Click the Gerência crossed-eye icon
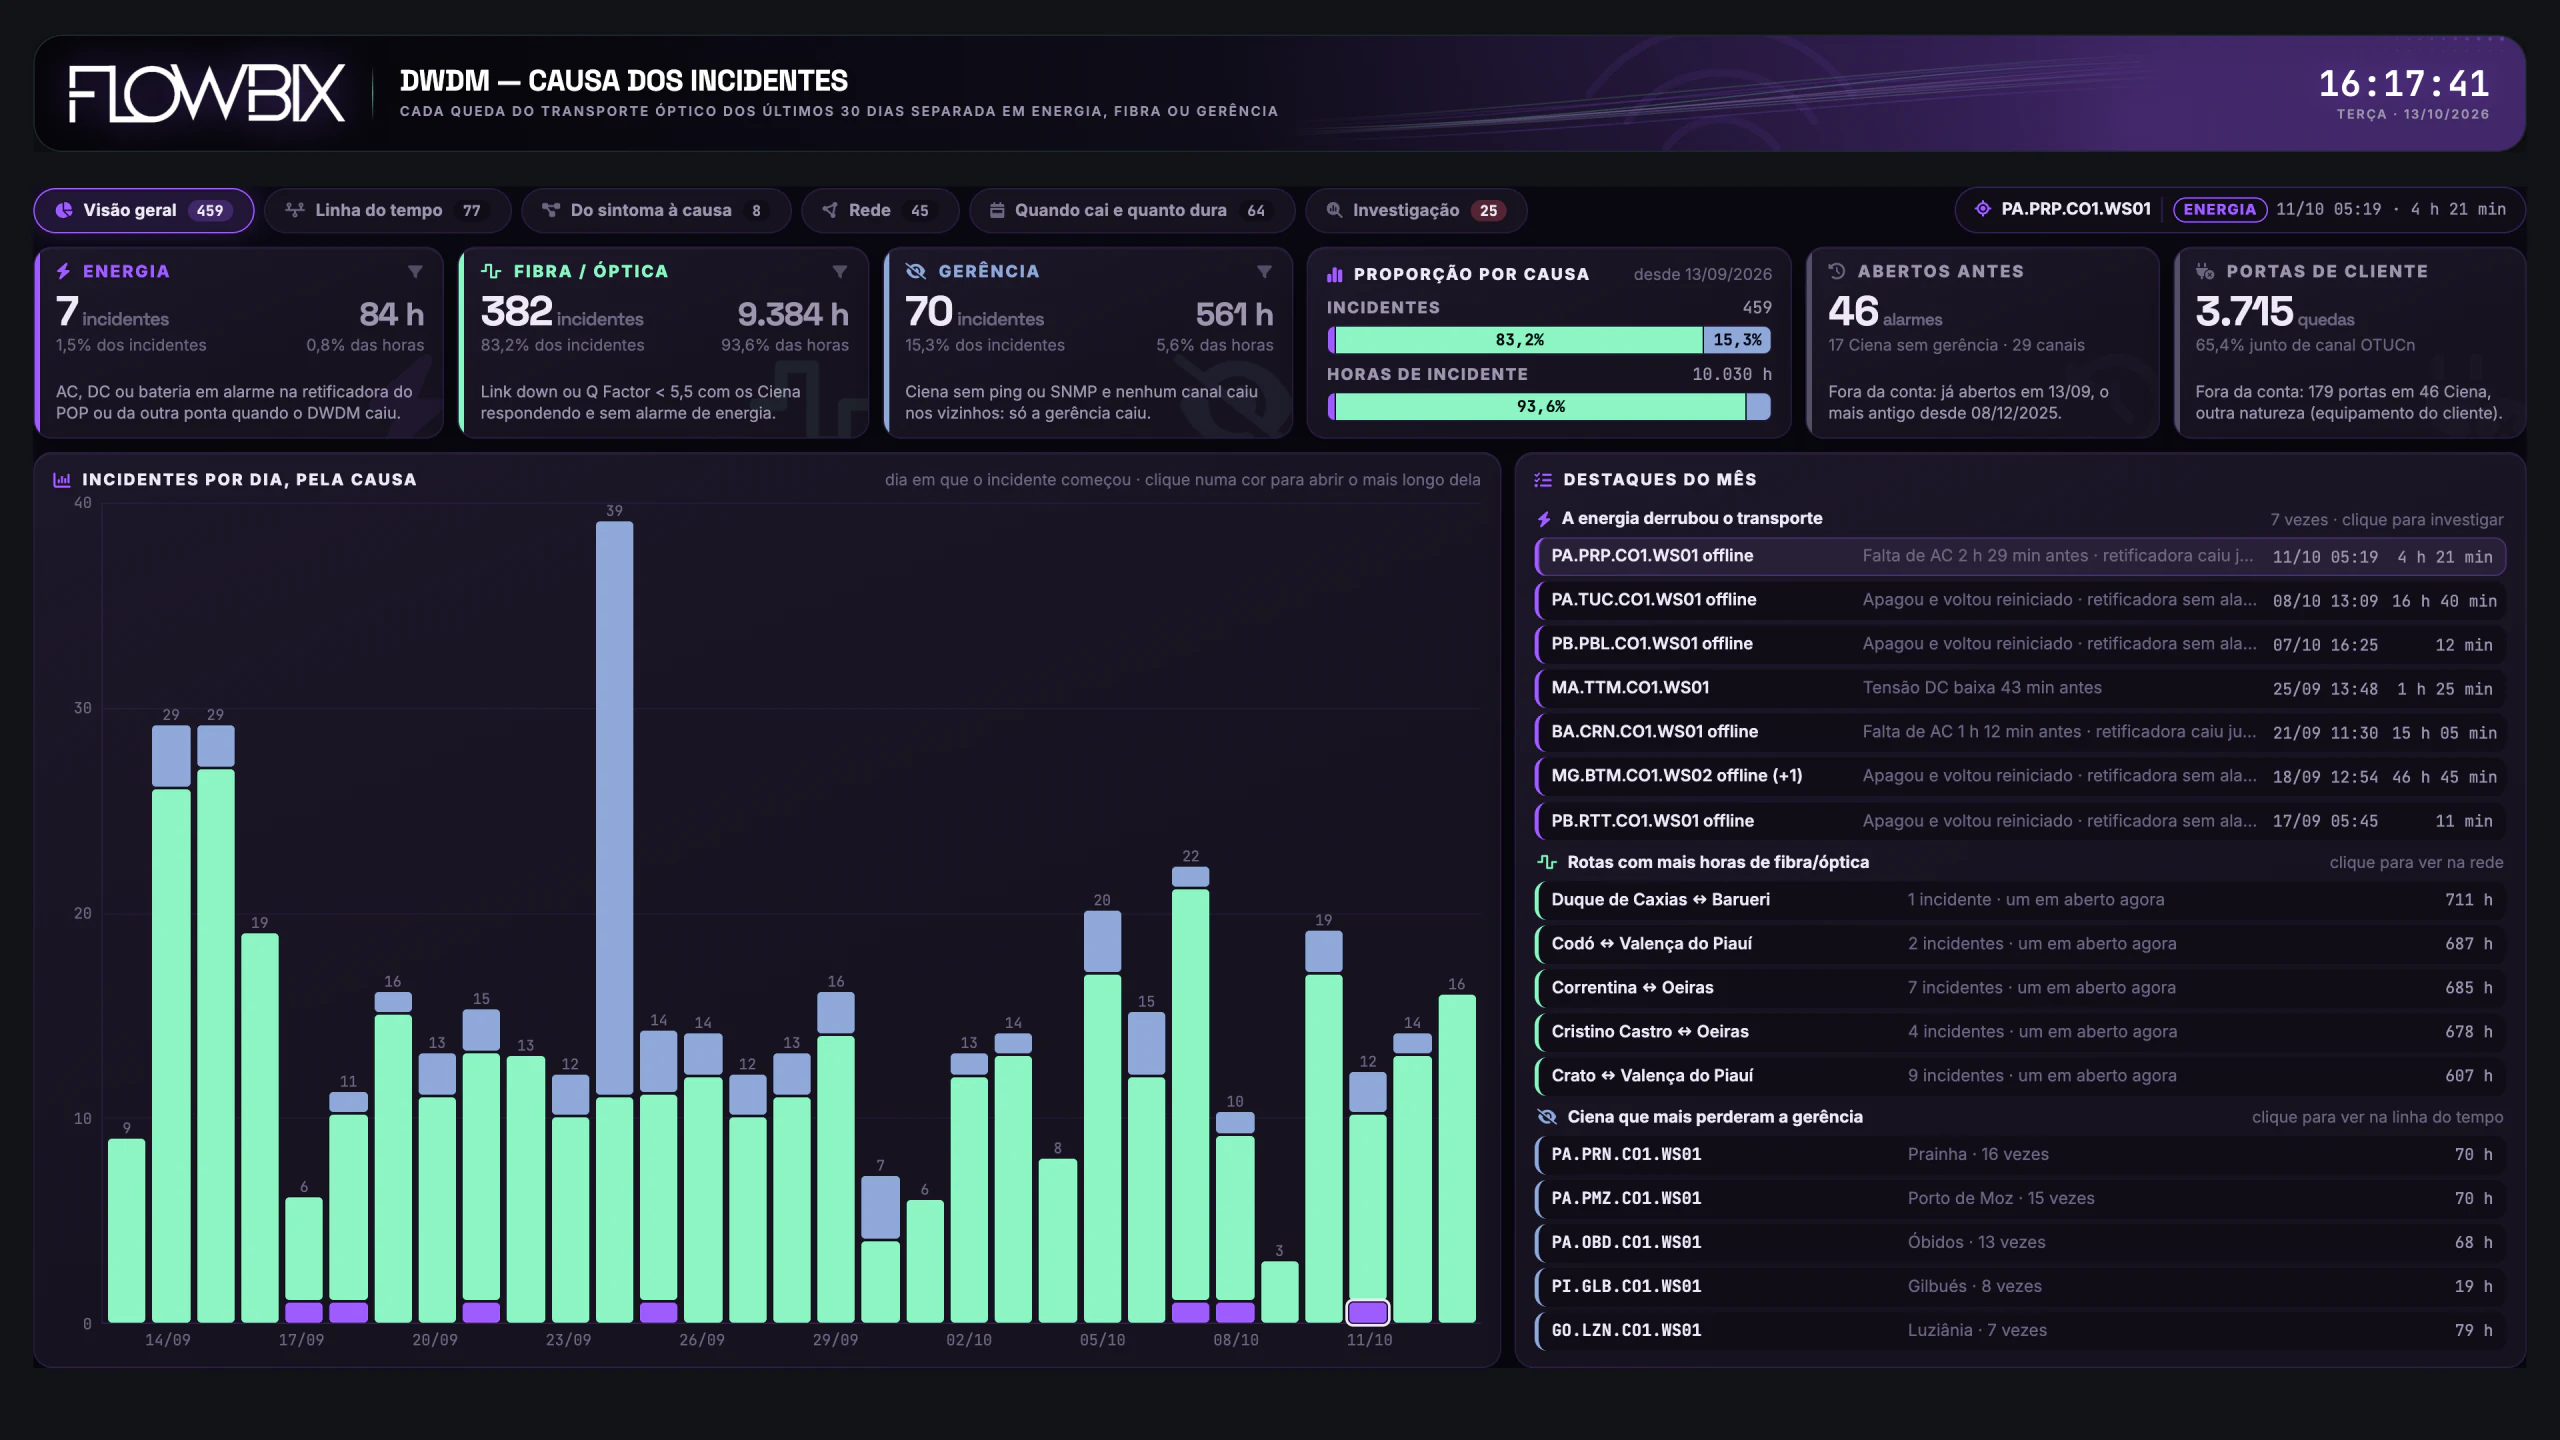Image resolution: width=2560 pixels, height=1440 pixels. (x=915, y=271)
